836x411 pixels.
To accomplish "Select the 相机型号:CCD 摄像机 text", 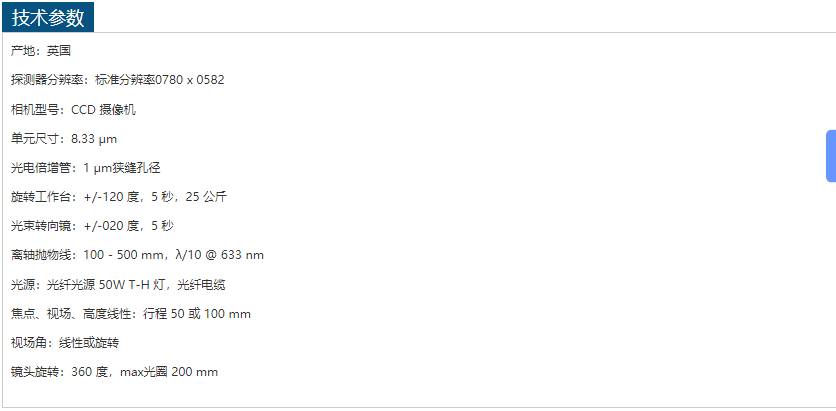I will click(74, 110).
